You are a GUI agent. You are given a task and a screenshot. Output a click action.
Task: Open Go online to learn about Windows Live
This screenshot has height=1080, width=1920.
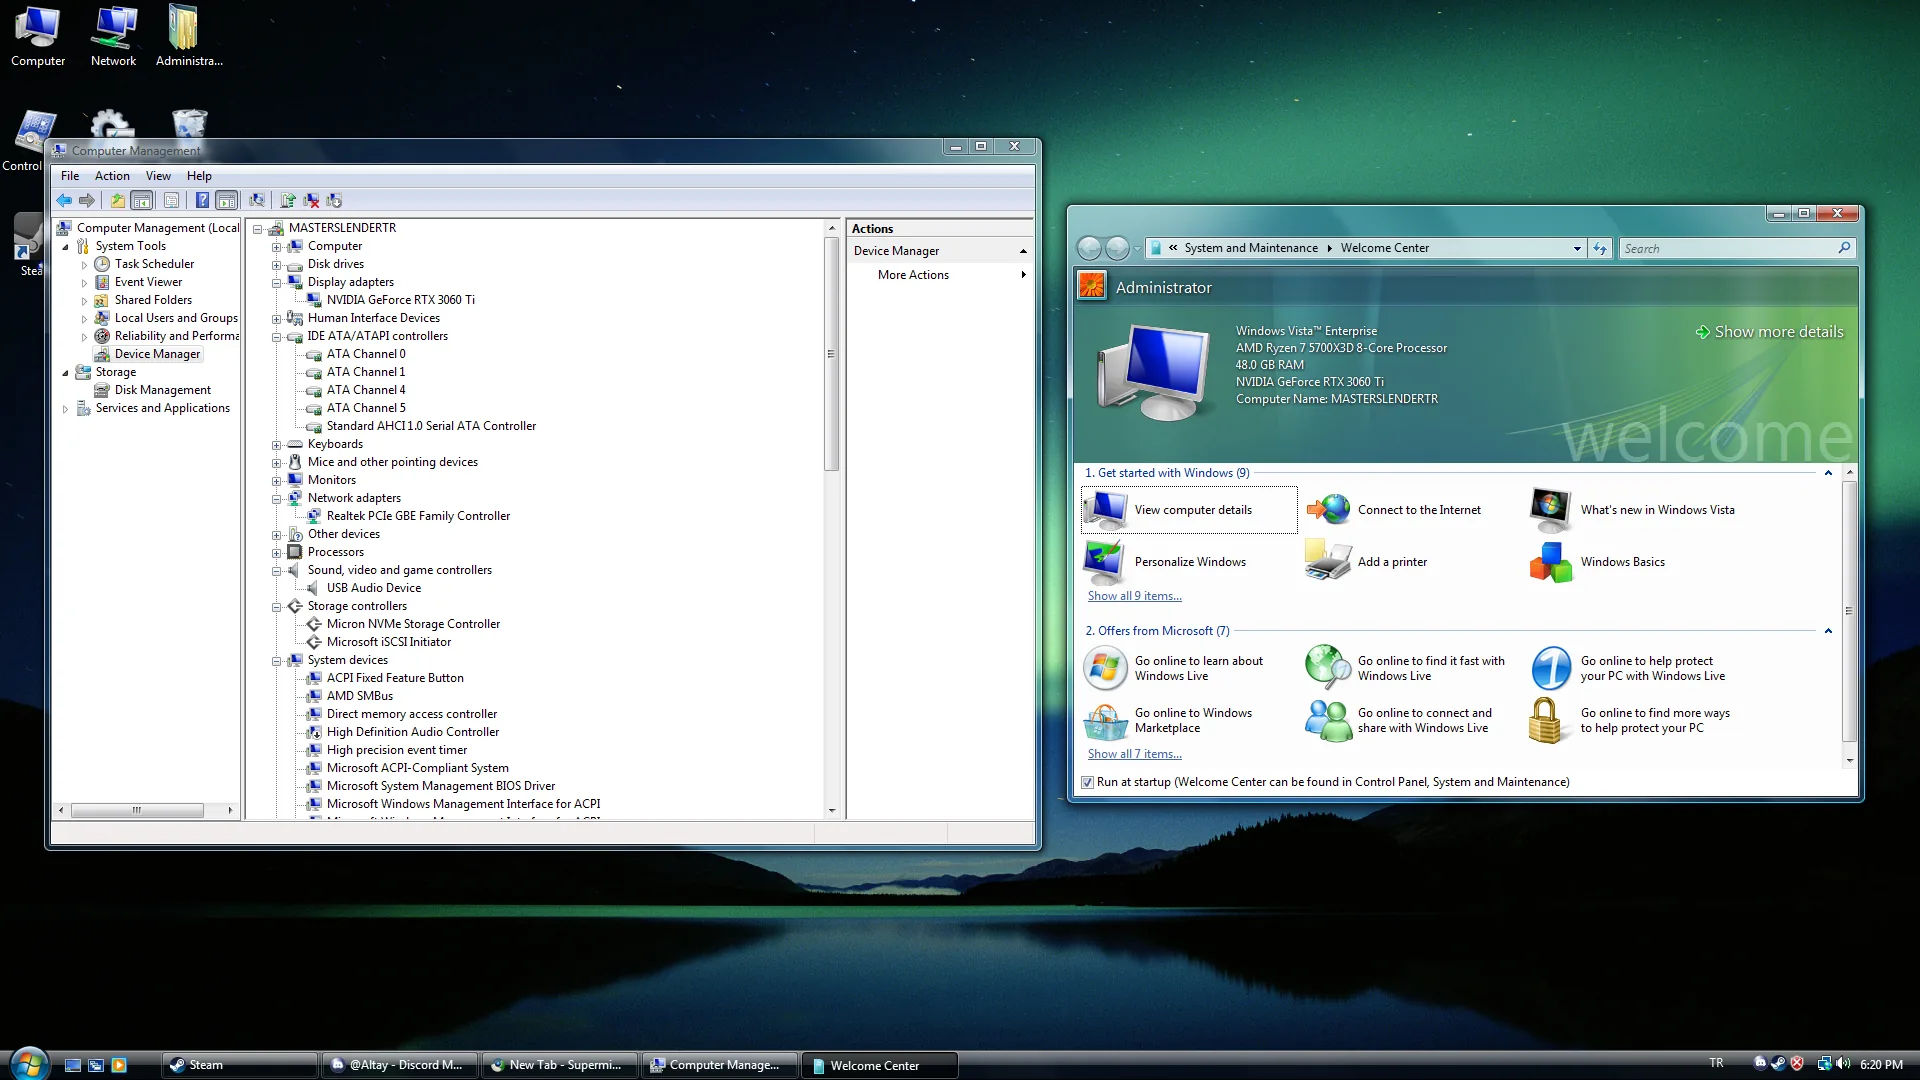(x=1174, y=668)
